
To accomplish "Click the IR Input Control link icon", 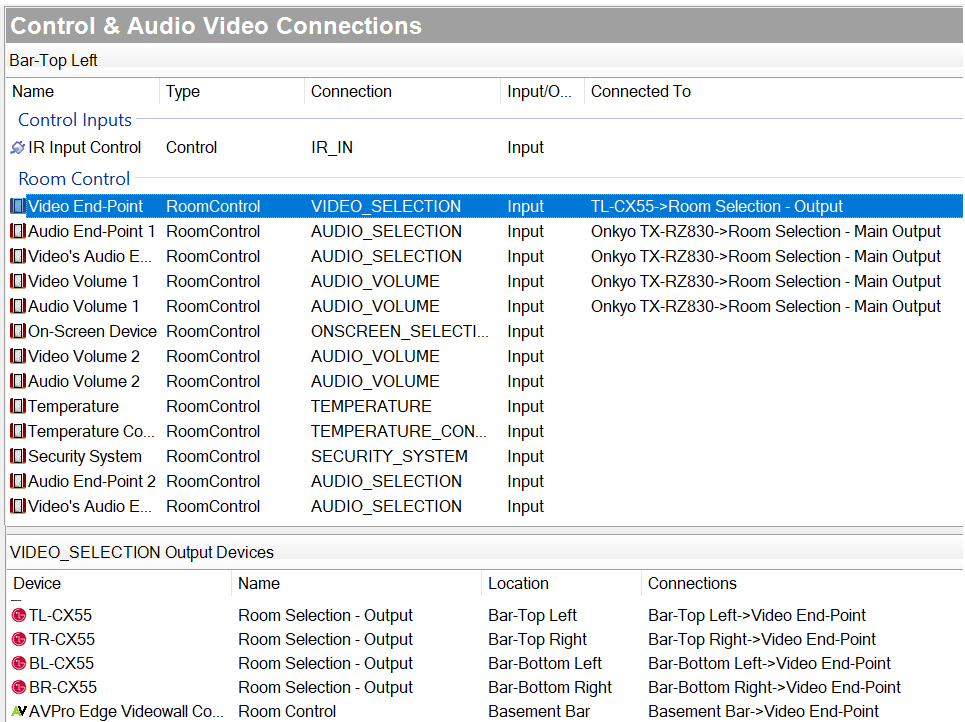I will coord(17,148).
